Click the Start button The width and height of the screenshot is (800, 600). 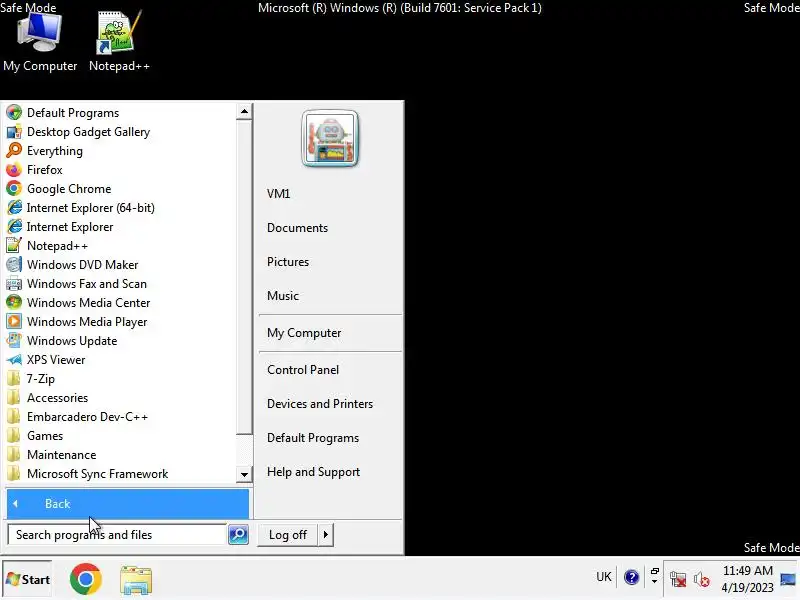tap(28, 580)
